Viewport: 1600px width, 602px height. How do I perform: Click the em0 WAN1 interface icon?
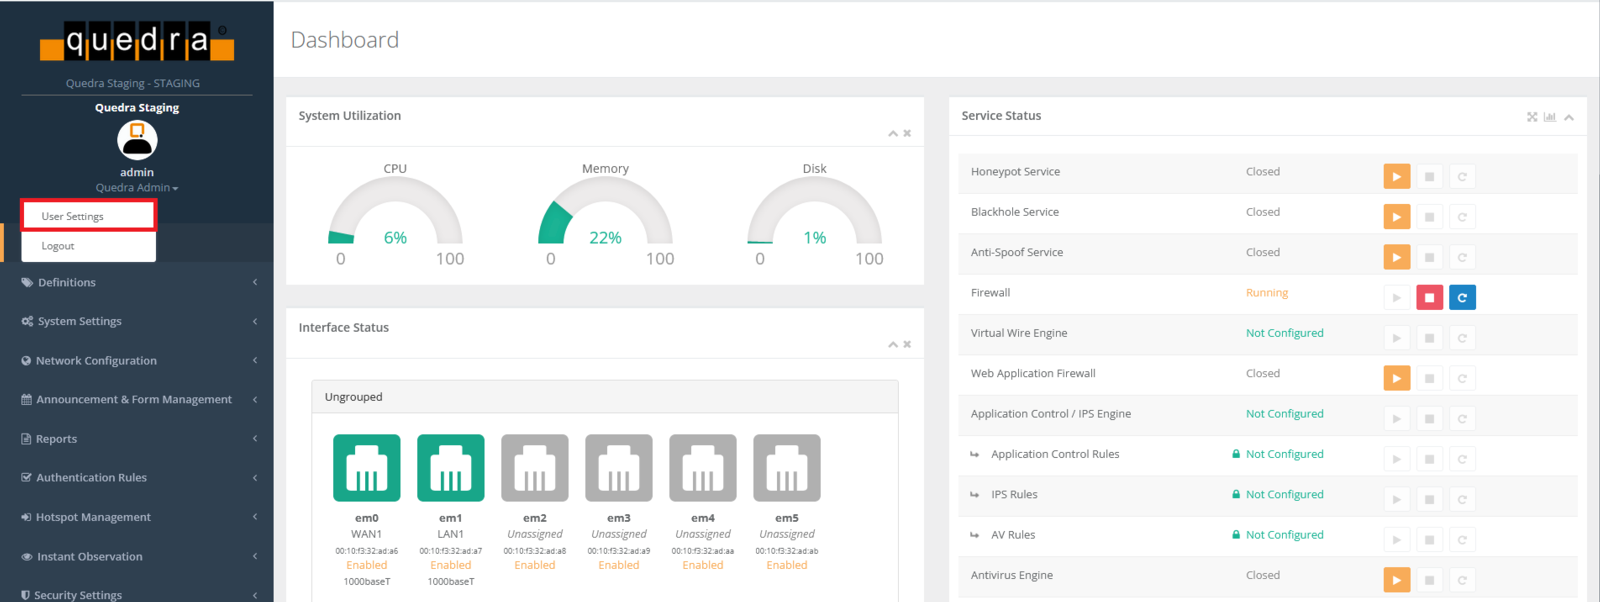(x=366, y=467)
